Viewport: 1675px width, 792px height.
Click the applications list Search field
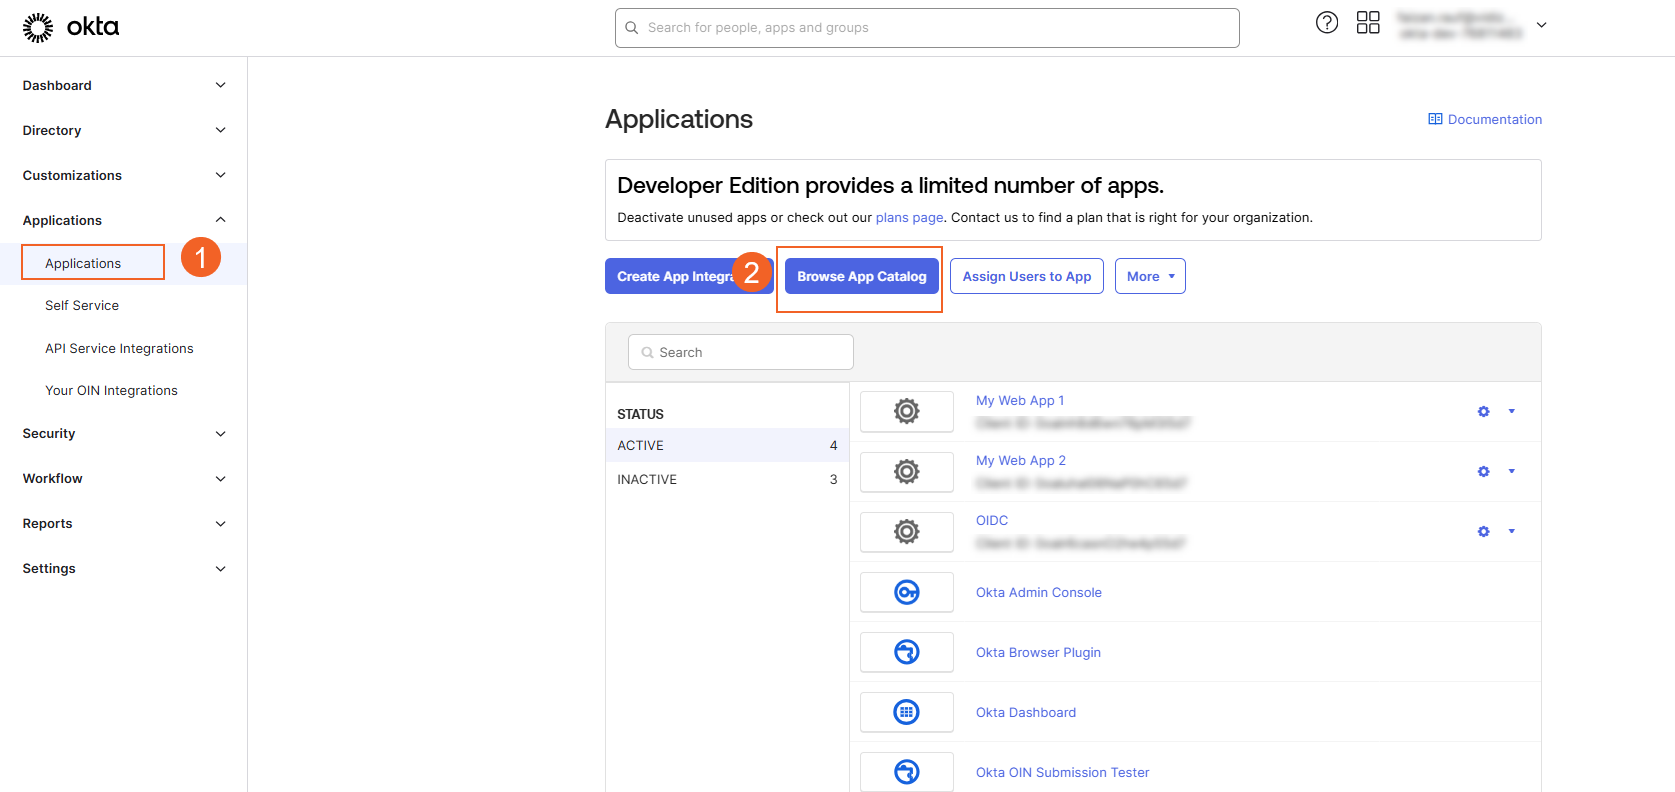point(741,353)
